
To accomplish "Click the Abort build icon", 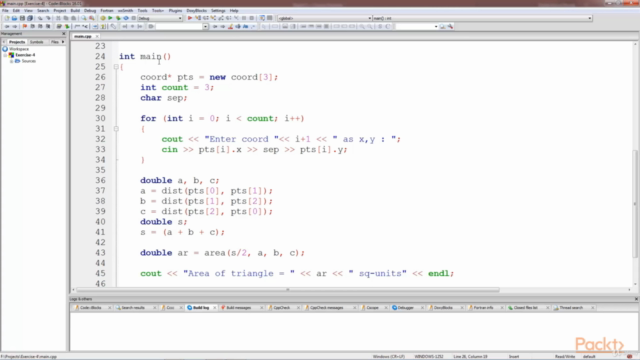I will [x=133, y=18].
